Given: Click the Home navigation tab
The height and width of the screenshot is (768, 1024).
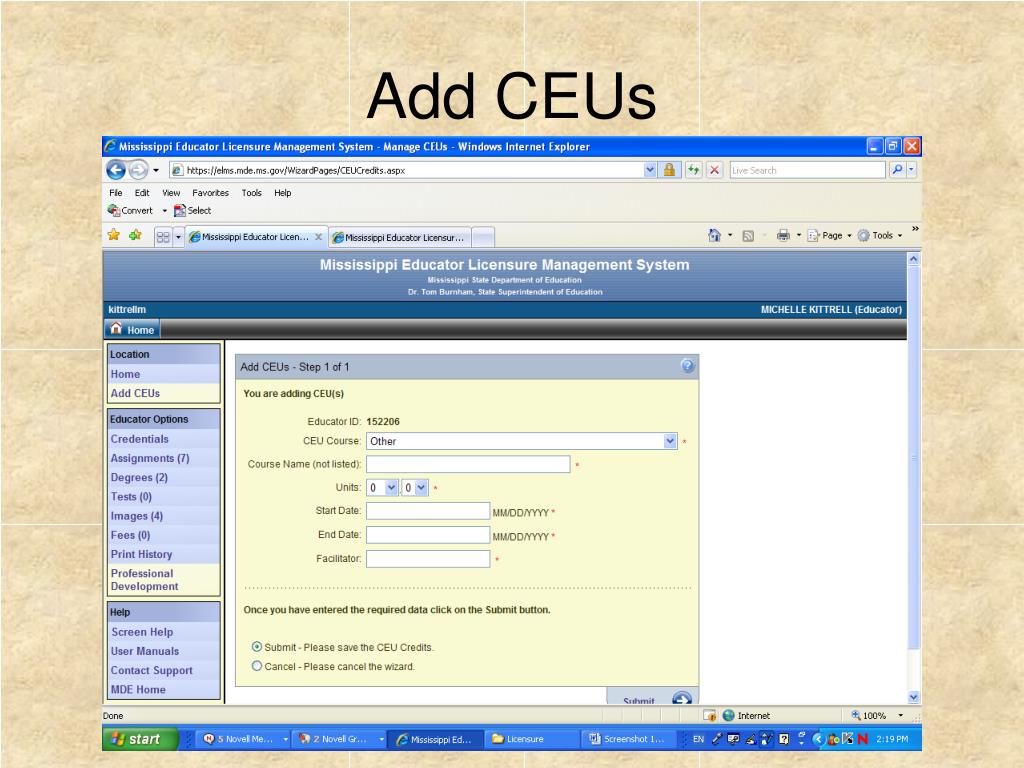Looking at the screenshot, I should pyautogui.click(x=133, y=329).
